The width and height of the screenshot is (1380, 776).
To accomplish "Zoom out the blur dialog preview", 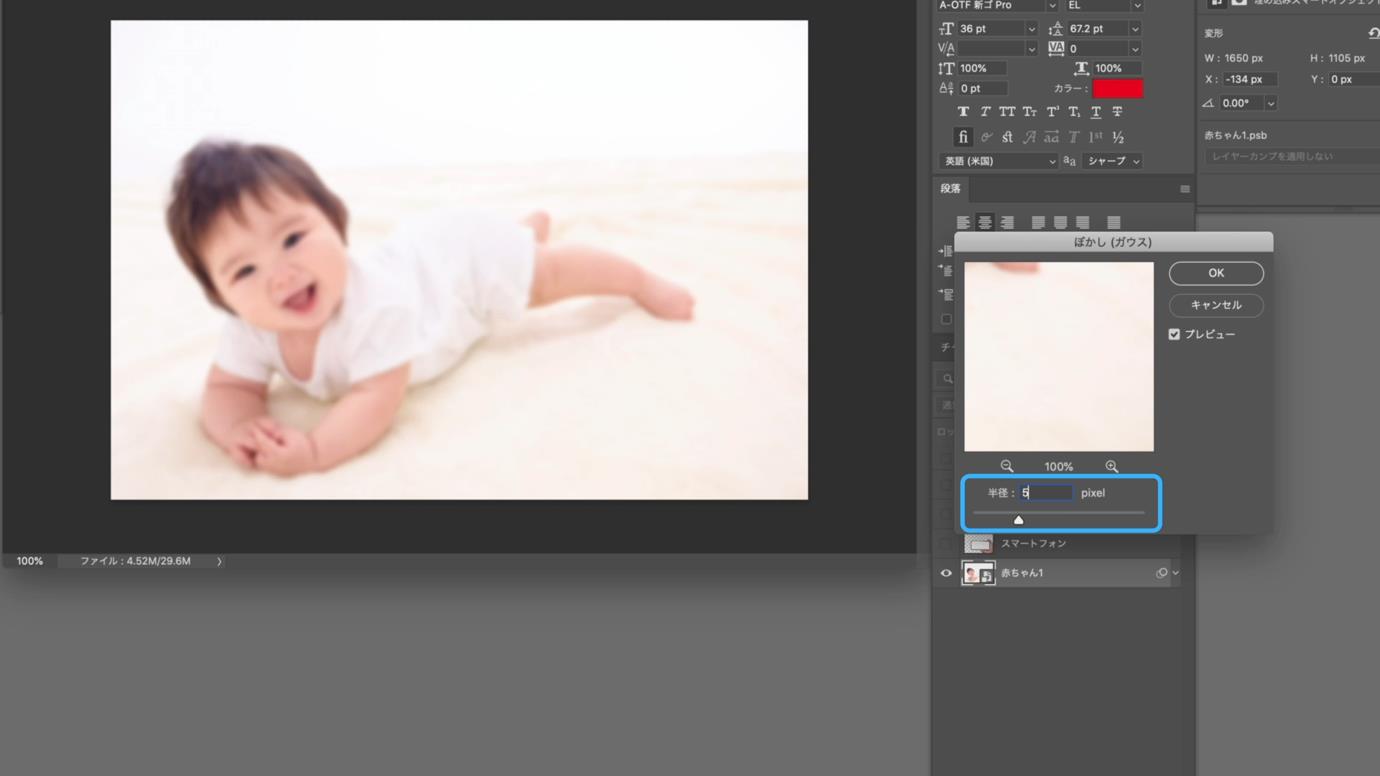I will pyautogui.click(x=1007, y=466).
